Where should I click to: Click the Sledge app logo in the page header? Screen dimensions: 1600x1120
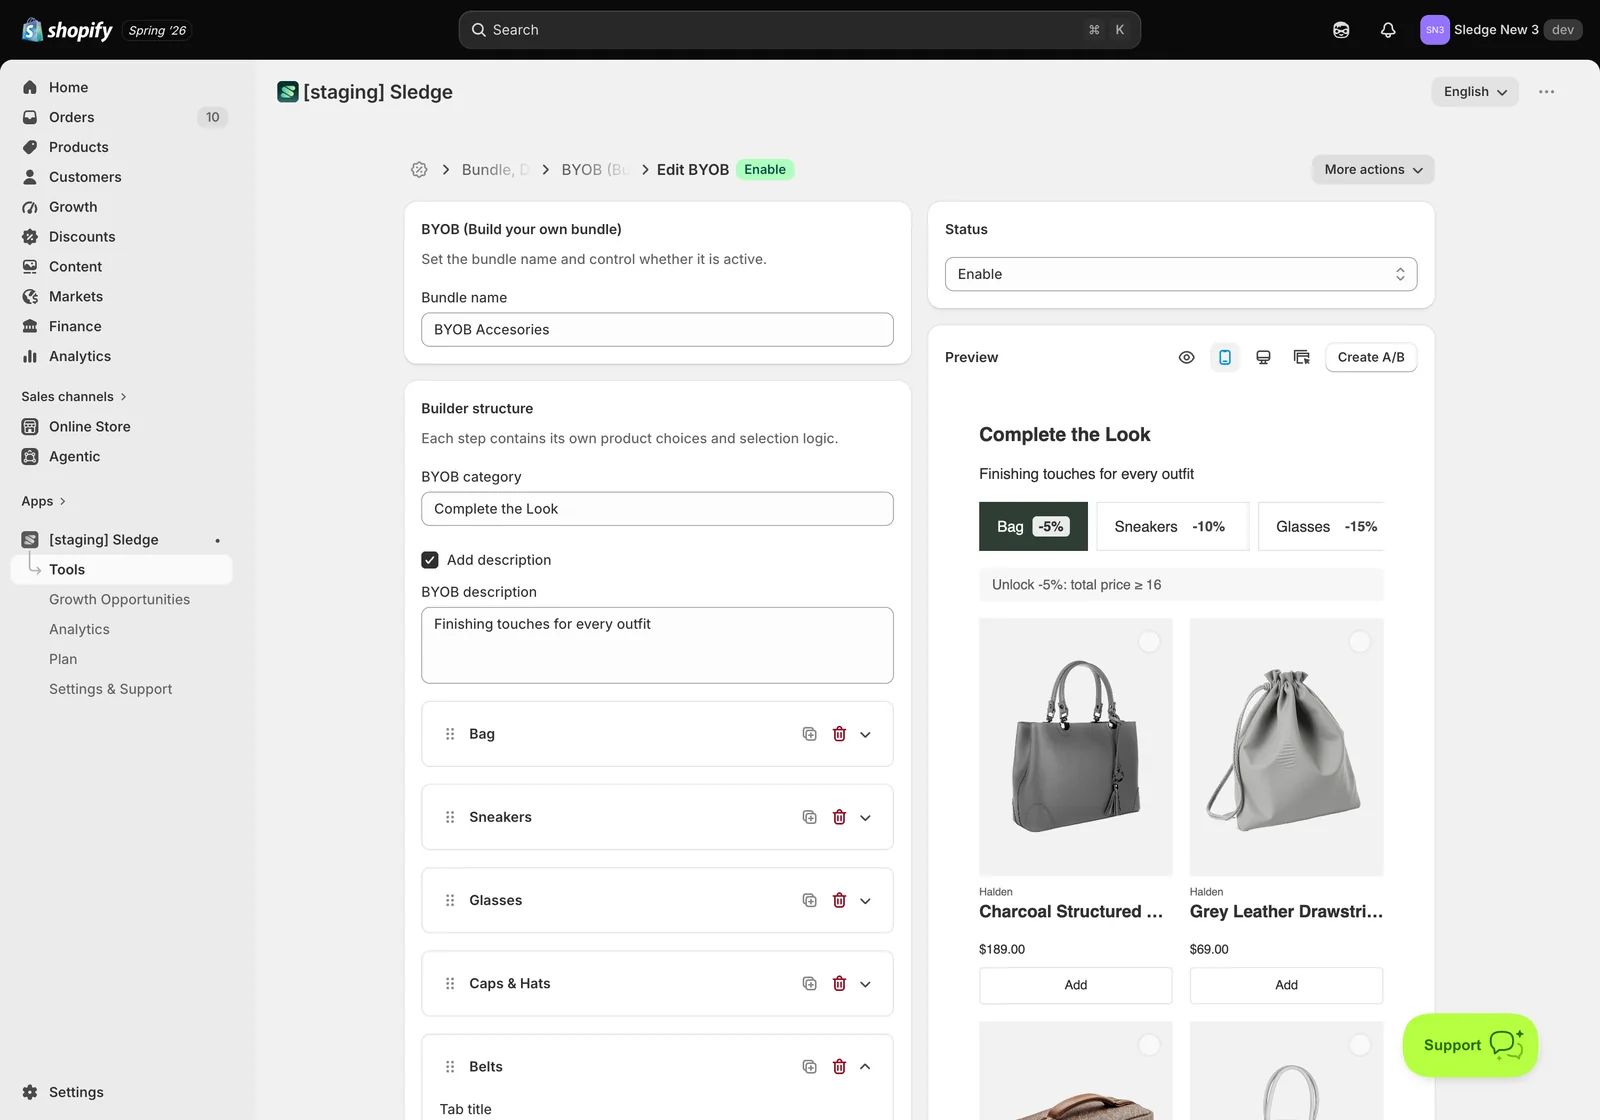point(288,92)
